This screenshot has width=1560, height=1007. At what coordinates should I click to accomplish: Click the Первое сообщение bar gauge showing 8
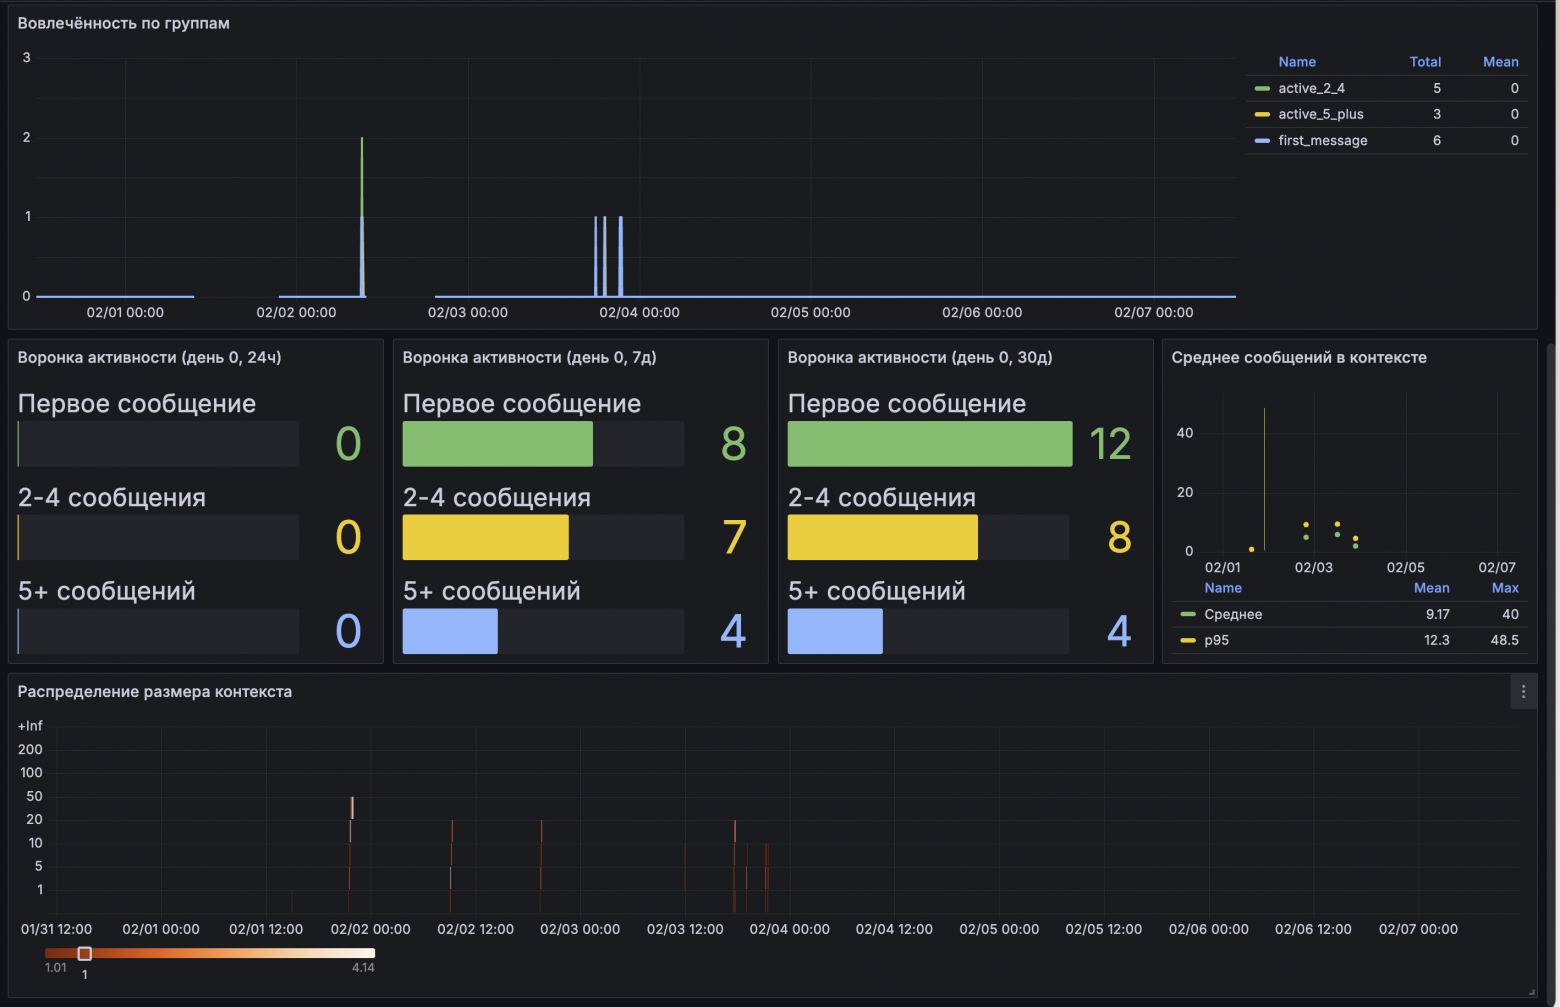(497, 443)
